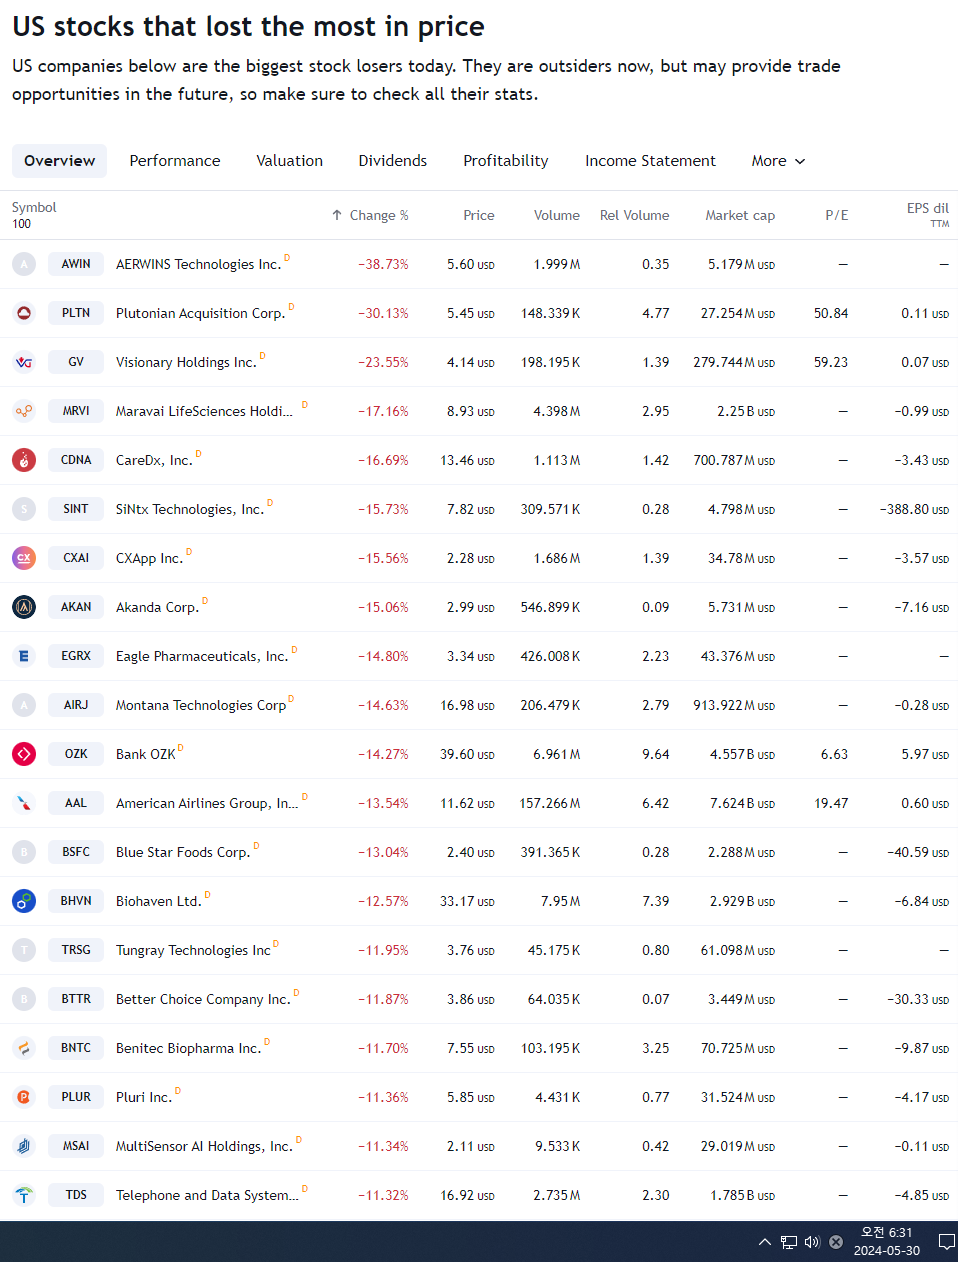Open the taskbar network icon
This screenshot has height=1262, width=958.
[x=789, y=1242]
